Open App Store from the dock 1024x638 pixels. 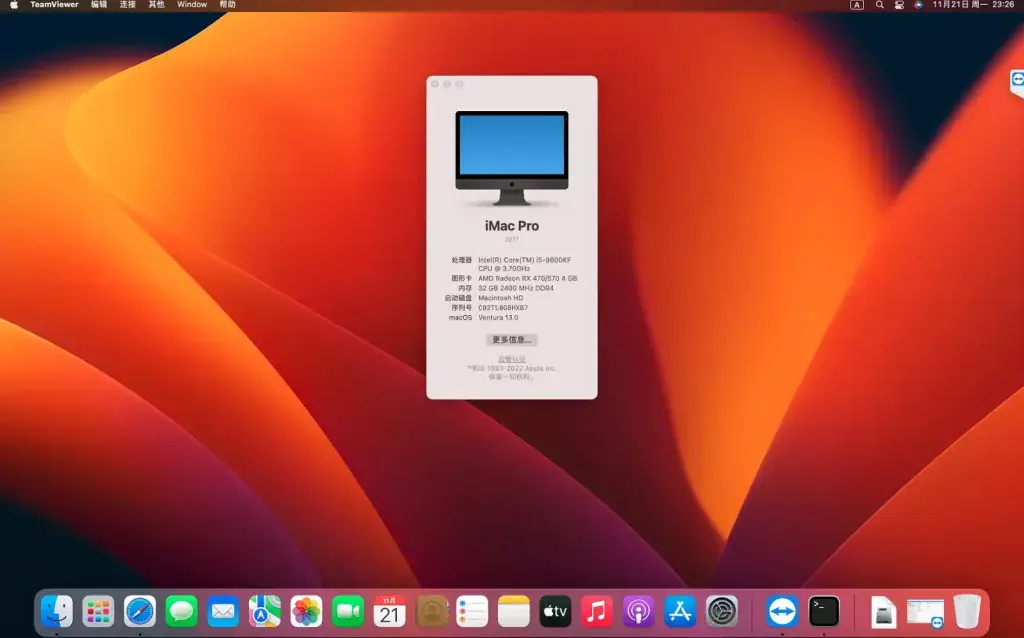[x=680, y=611]
